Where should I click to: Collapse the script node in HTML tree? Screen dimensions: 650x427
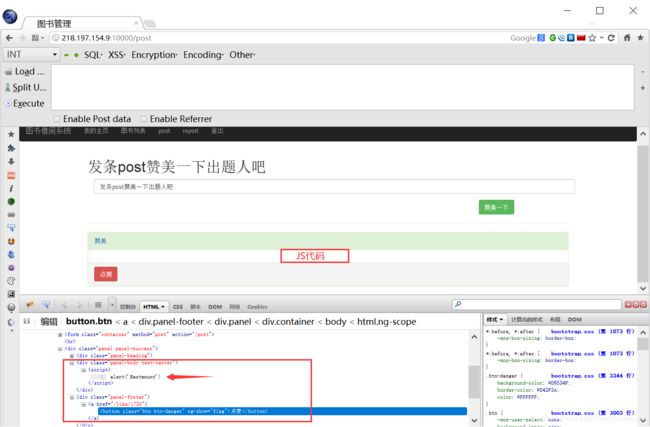(83, 370)
